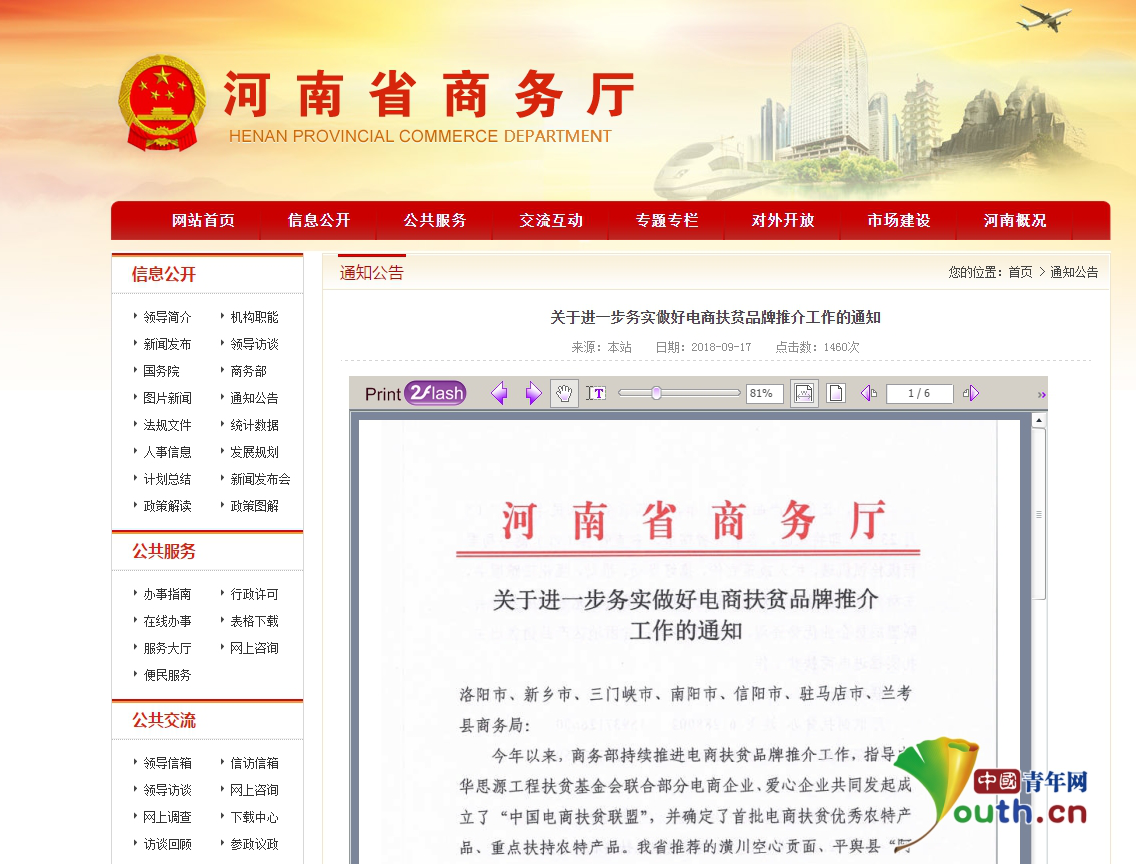Open the 领导简介 sidebar link
Screen dimensions: 1136x864
tap(167, 317)
